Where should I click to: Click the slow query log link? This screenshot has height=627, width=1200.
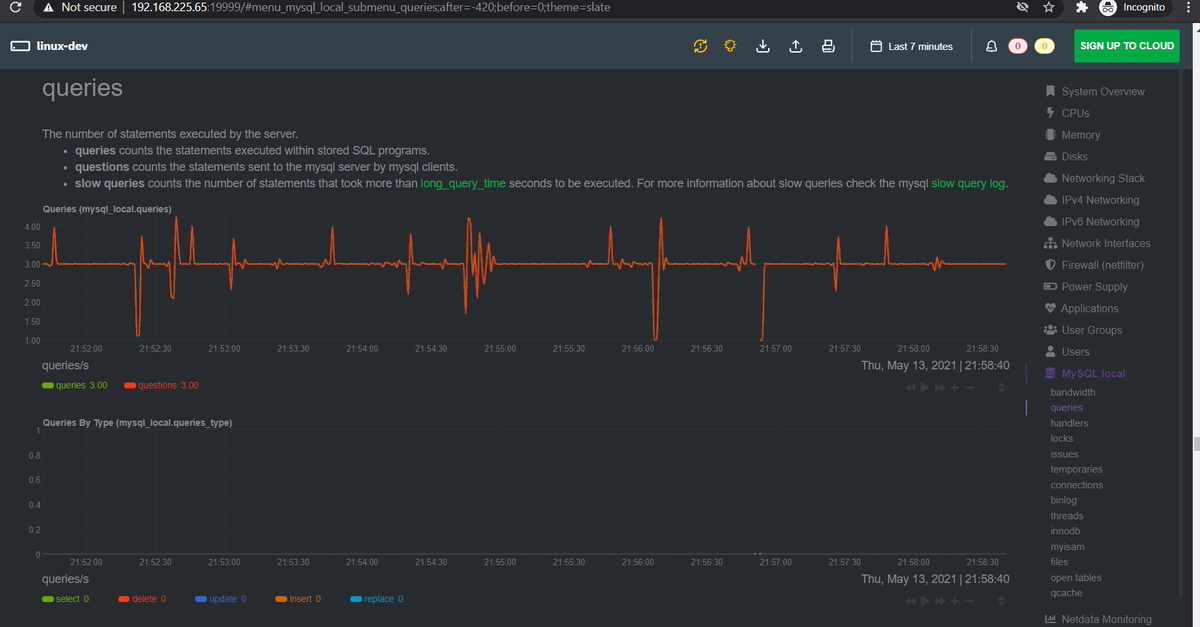pos(966,183)
